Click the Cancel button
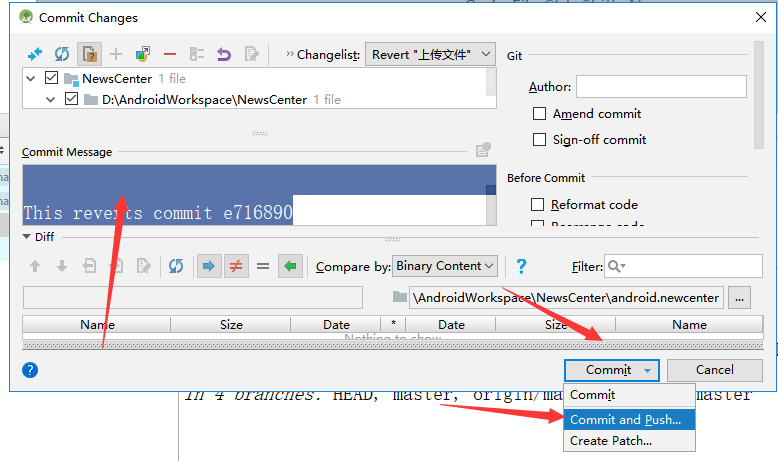778x461 pixels. [714, 370]
